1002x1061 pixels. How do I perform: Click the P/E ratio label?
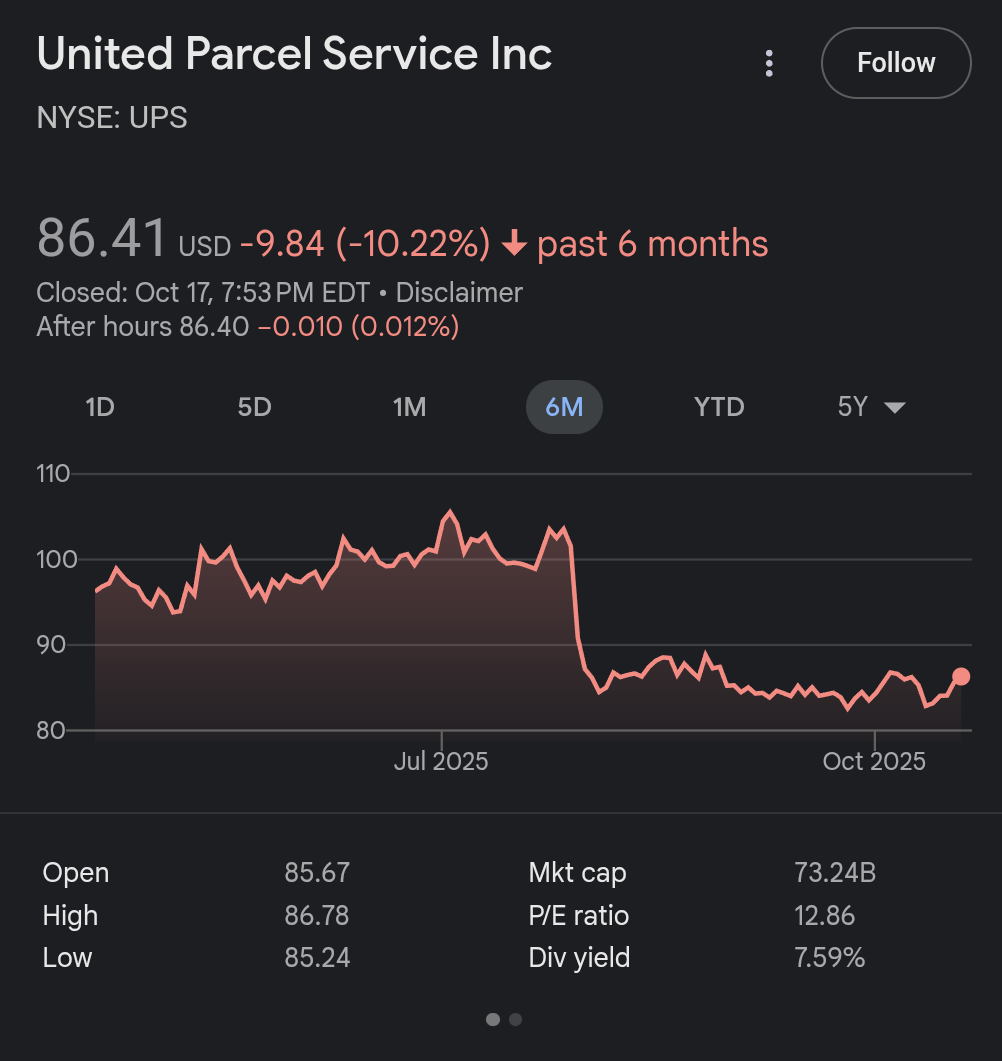click(579, 915)
